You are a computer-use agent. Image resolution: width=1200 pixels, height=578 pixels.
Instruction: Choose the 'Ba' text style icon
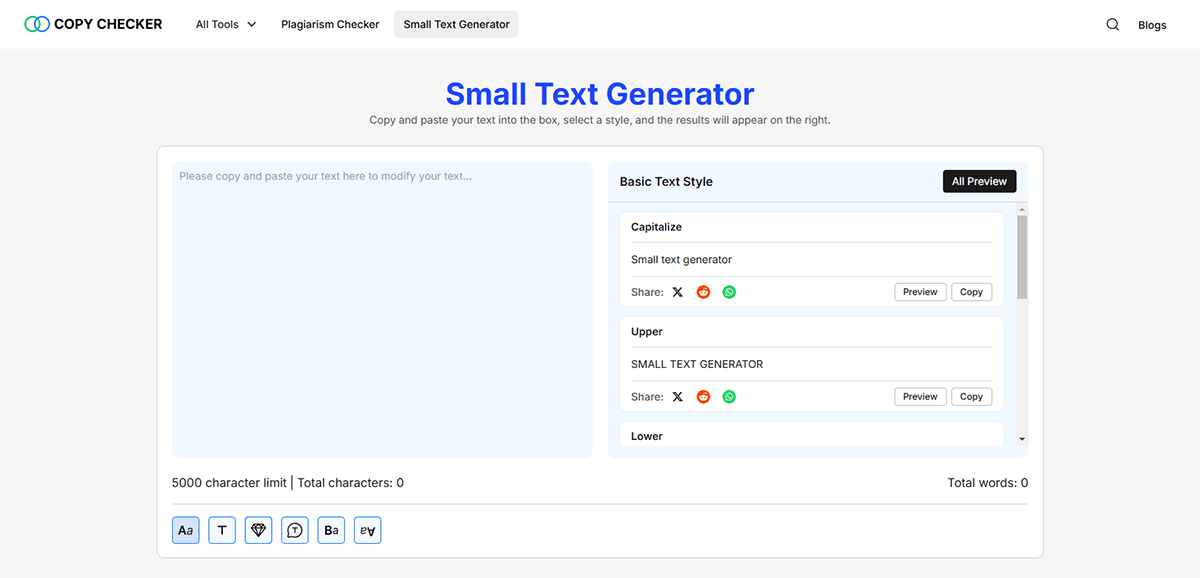pyautogui.click(x=331, y=531)
